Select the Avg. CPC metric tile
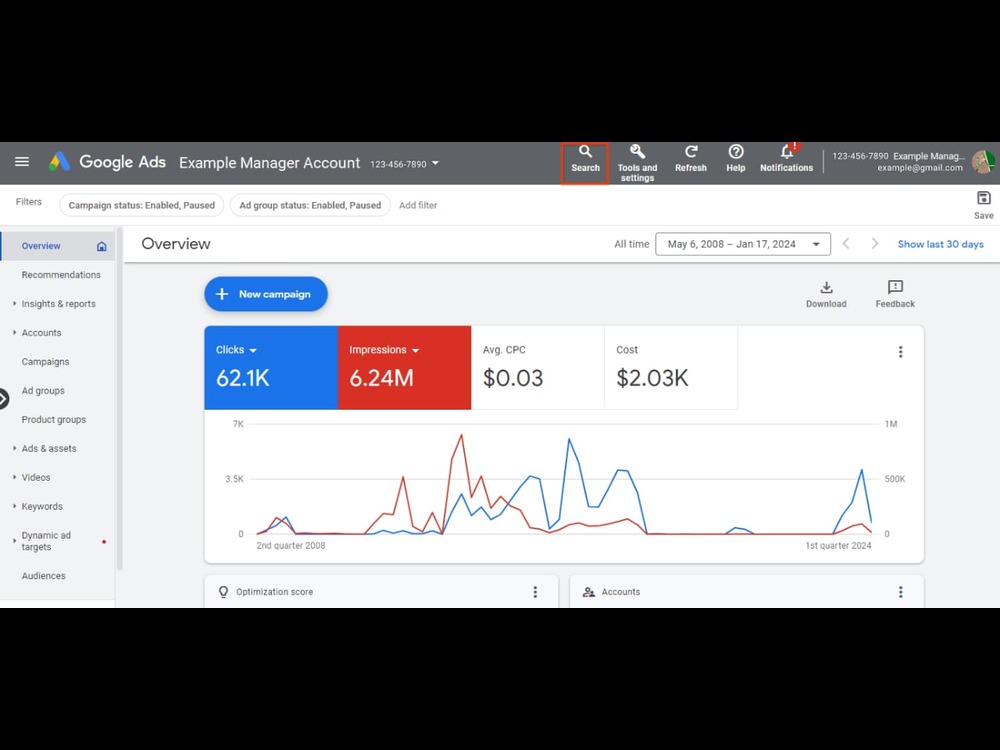1000x750 pixels. pyautogui.click(x=538, y=367)
